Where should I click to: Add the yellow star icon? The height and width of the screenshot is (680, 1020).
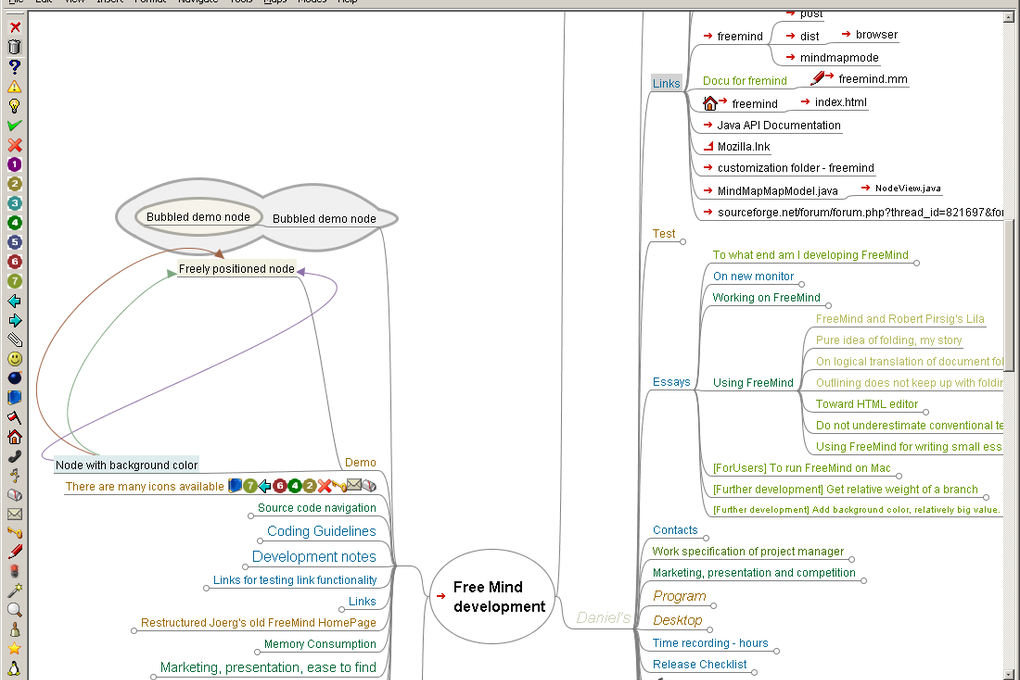[14, 649]
